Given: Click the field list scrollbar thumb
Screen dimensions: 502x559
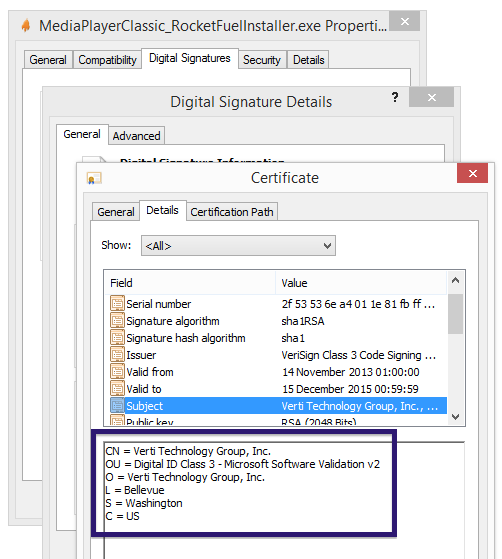Looking at the screenshot, I should coord(455,314).
